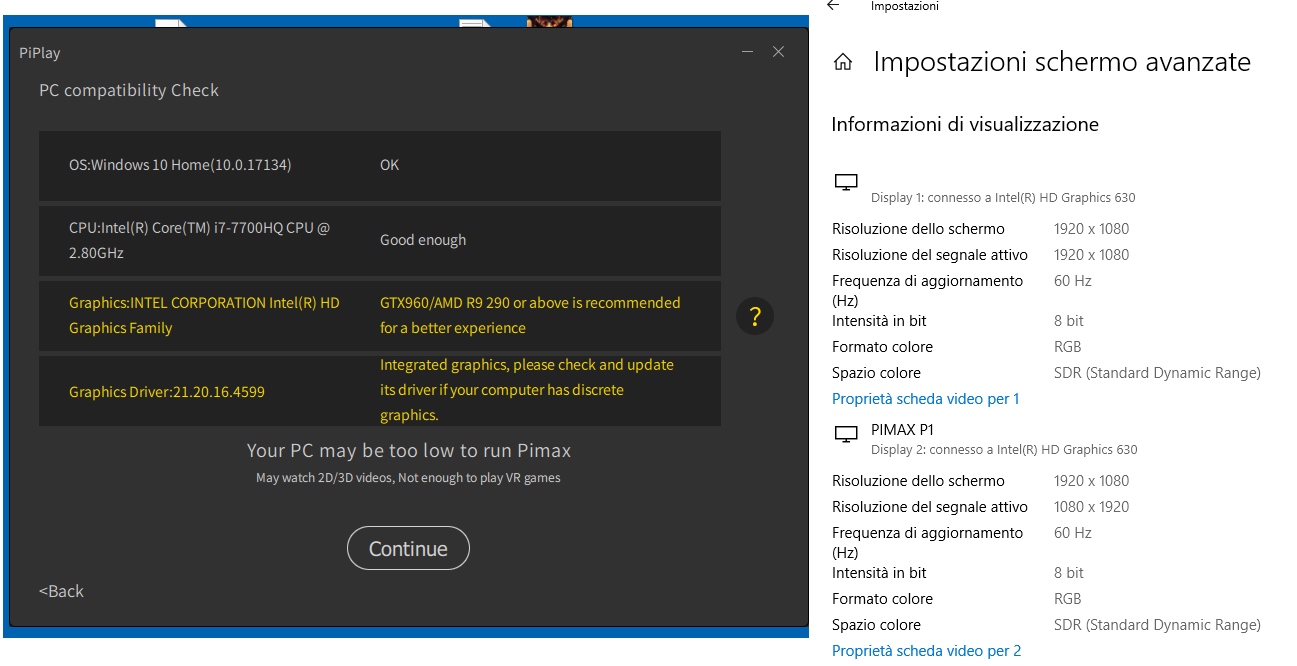Click PIMAX P1's Risoluzione del segnale attivo label
Screen dimensions: 1297x666
930,507
